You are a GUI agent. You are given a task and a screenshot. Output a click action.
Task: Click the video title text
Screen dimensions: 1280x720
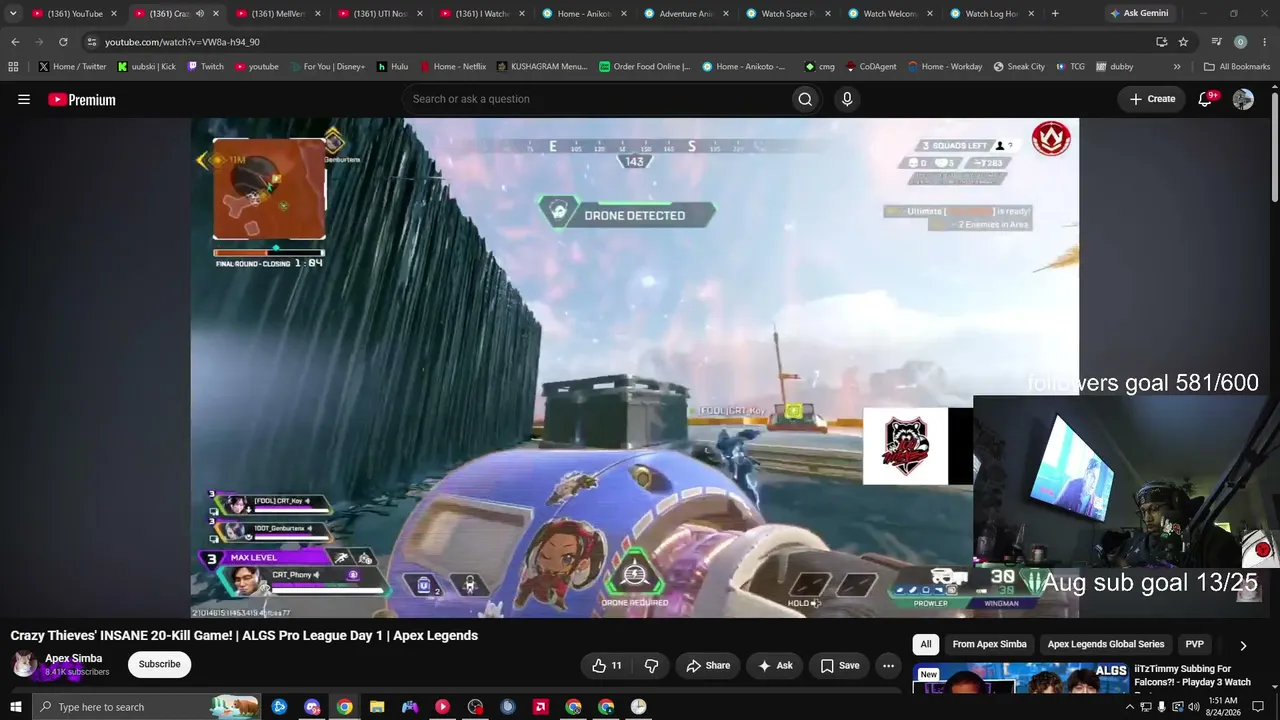pos(244,636)
